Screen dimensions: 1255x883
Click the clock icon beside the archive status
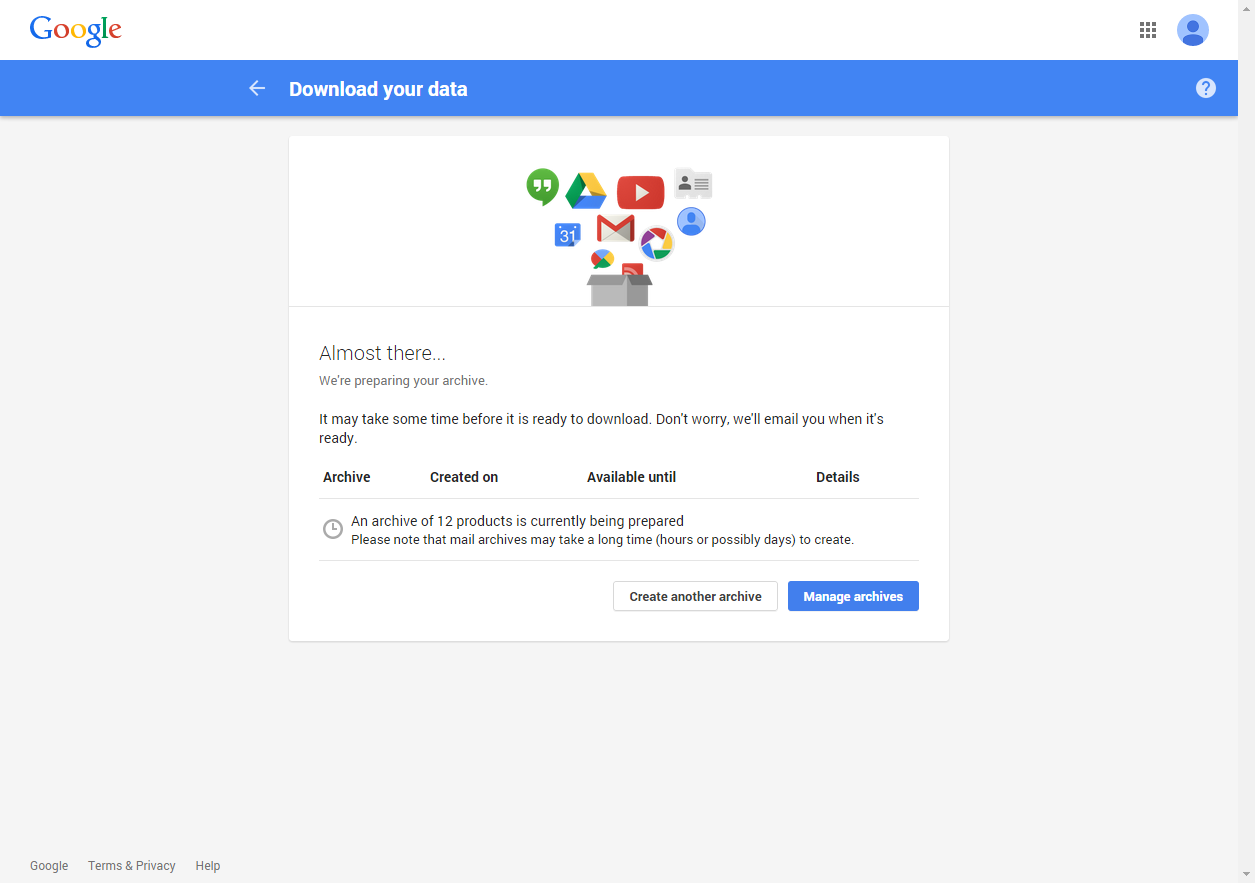pos(333,529)
